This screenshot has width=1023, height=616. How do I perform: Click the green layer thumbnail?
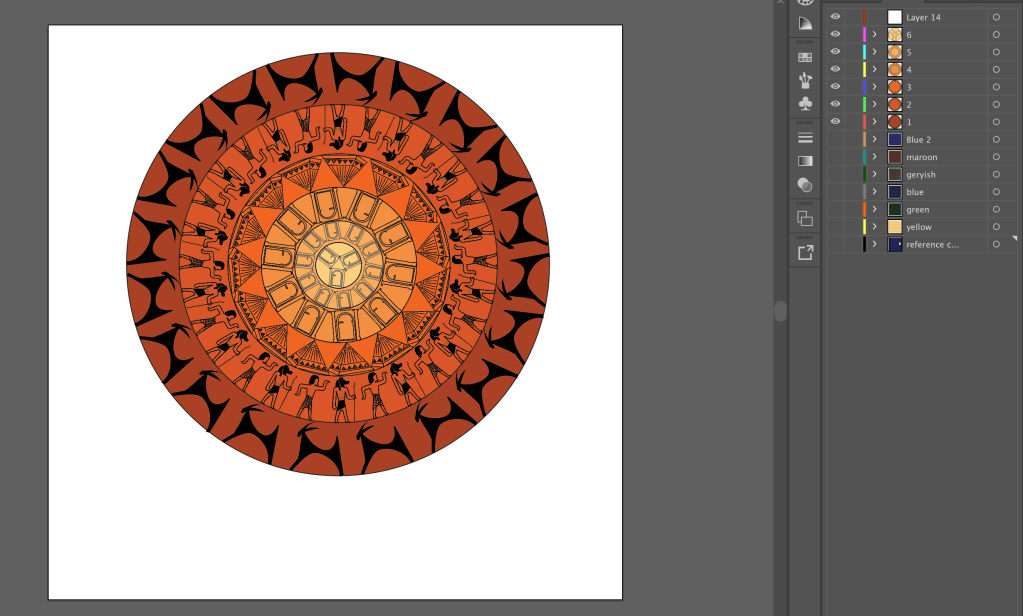(895, 210)
